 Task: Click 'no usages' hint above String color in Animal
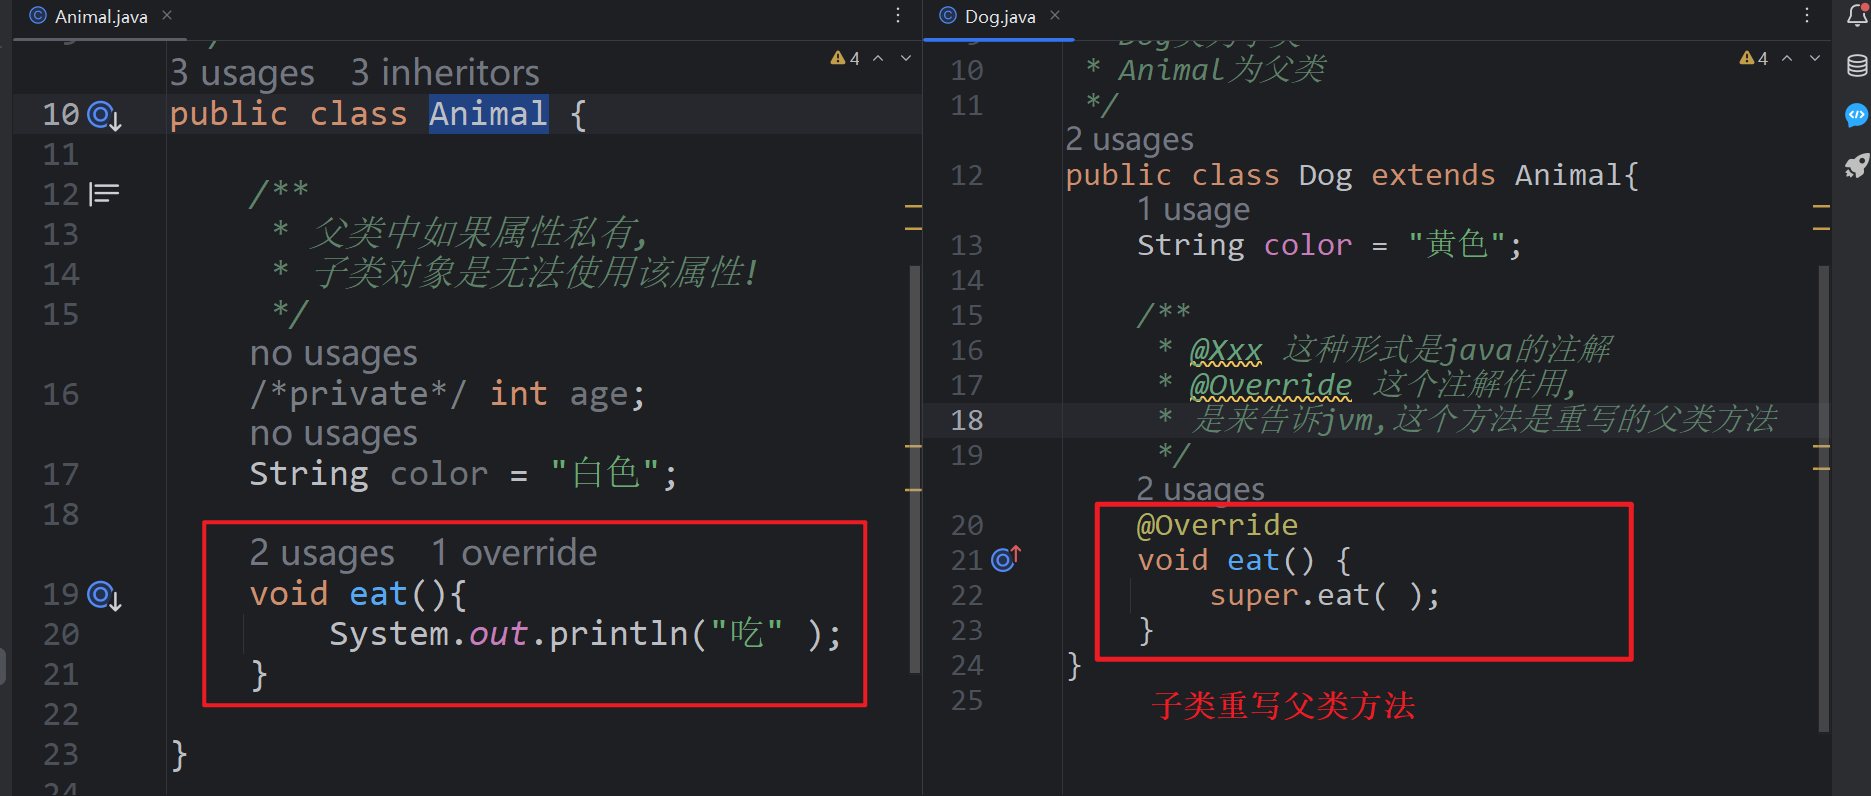click(333, 434)
